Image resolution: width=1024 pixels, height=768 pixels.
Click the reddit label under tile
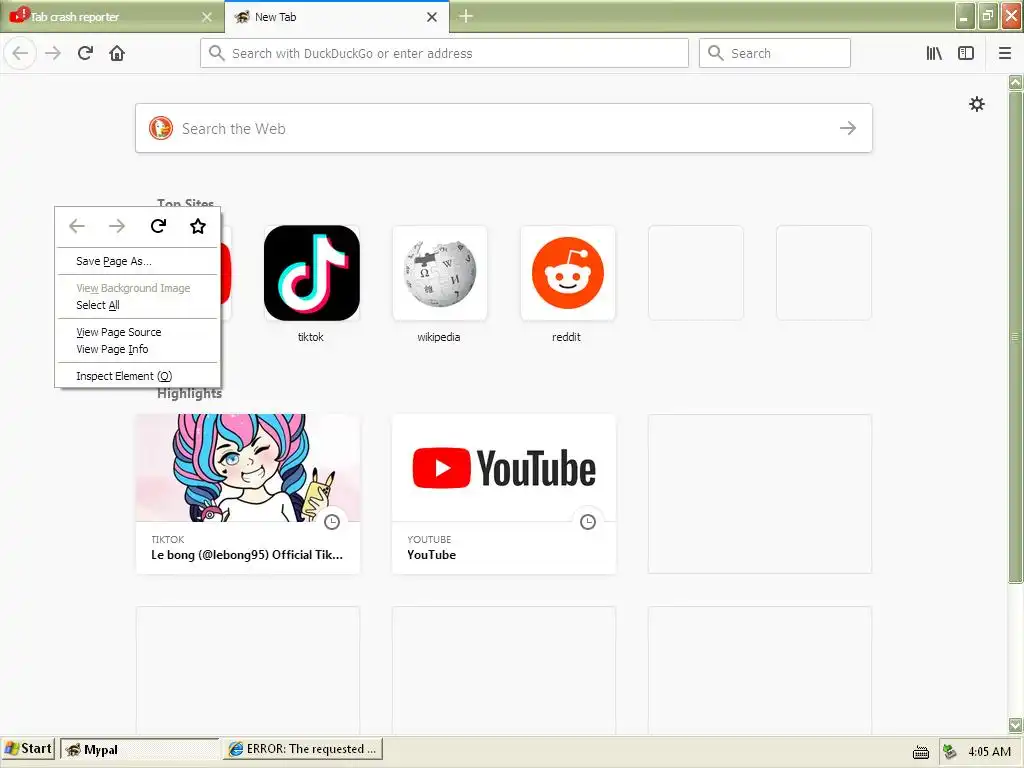pos(566,337)
